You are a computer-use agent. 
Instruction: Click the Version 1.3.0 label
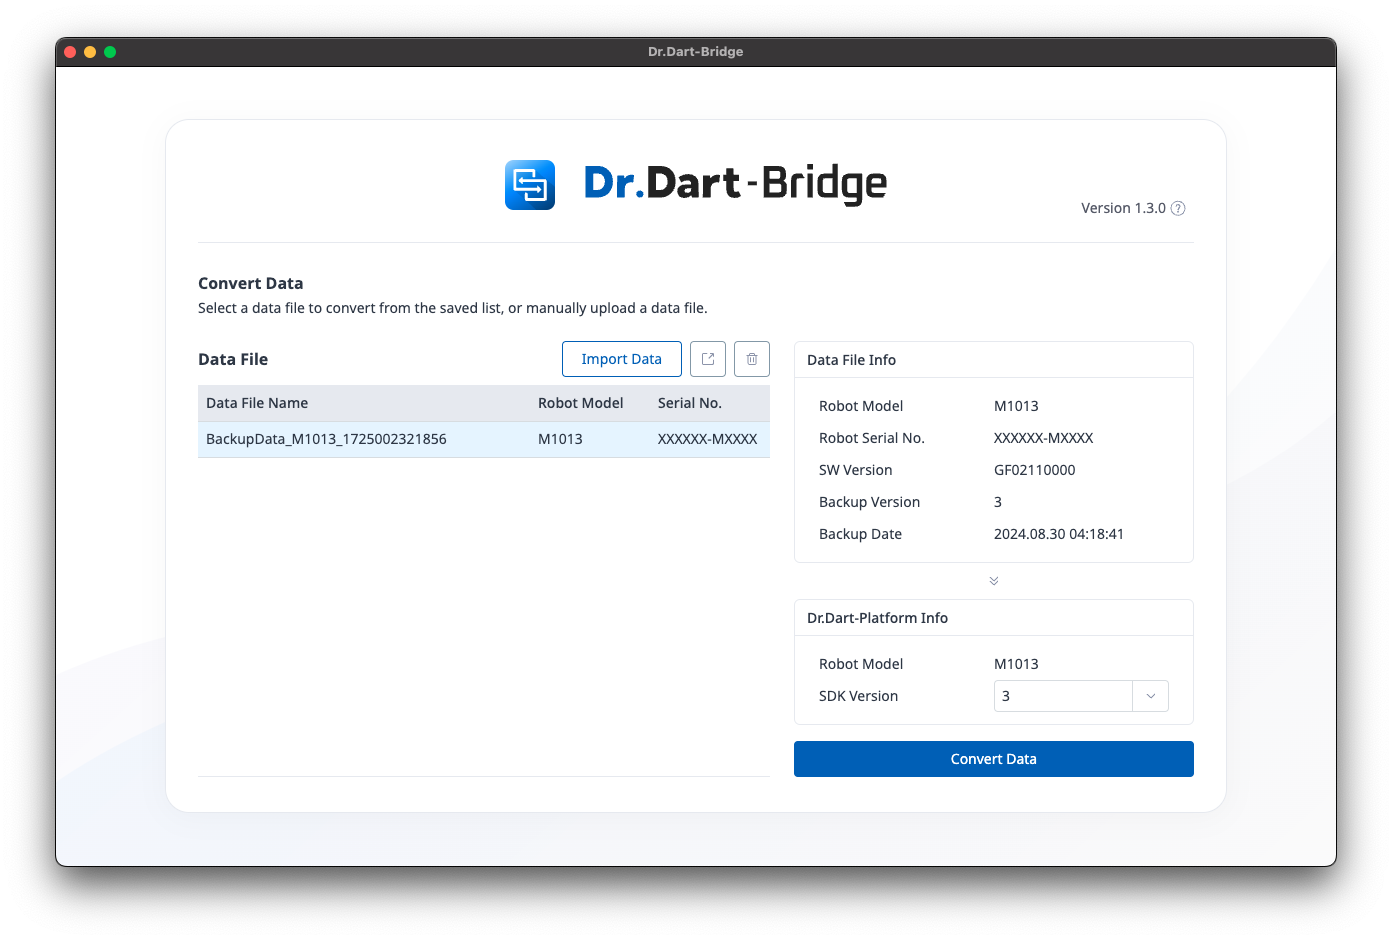1123,208
